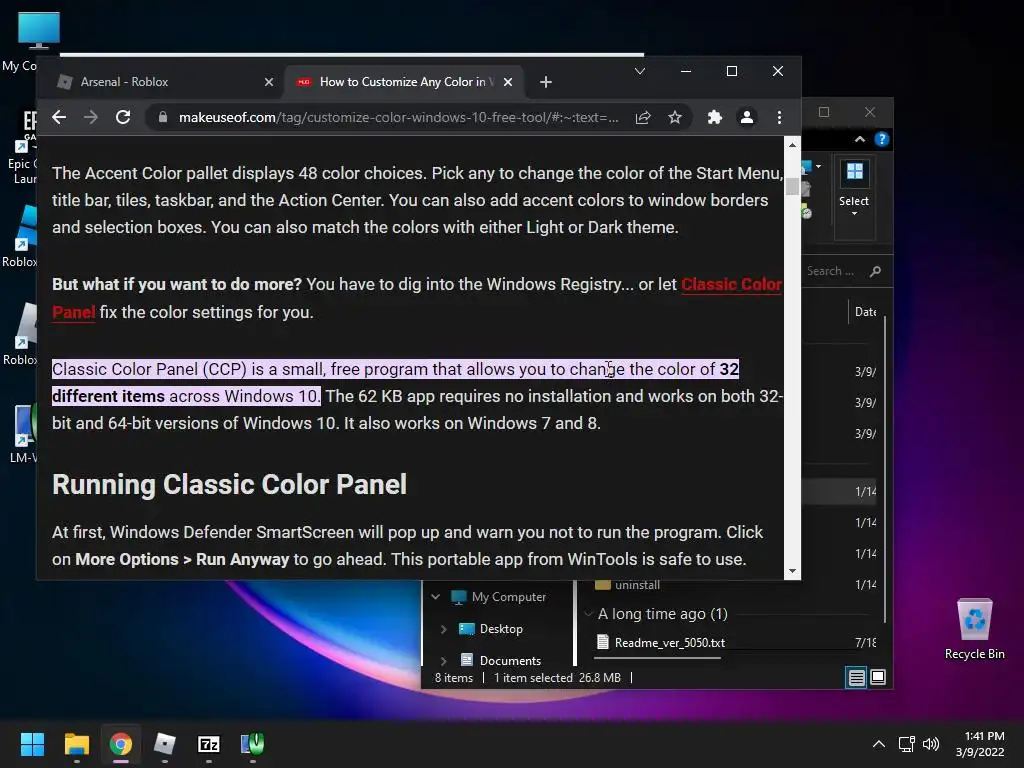
Task: Open the Recycle Bin desktop icon
Action: (x=974, y=629)
